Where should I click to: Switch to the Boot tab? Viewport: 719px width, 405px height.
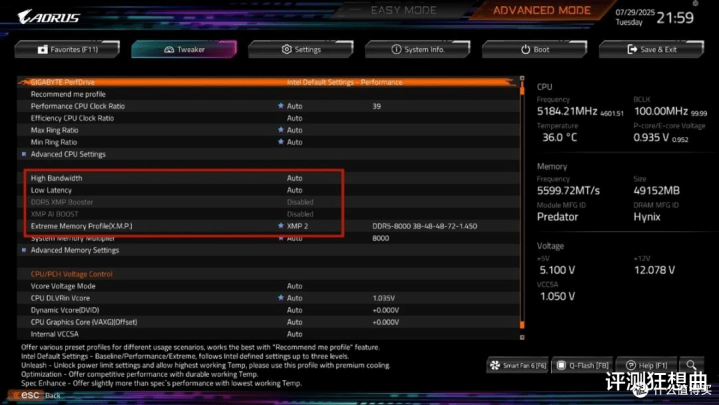pyautogui.click(x=535, y=49)
